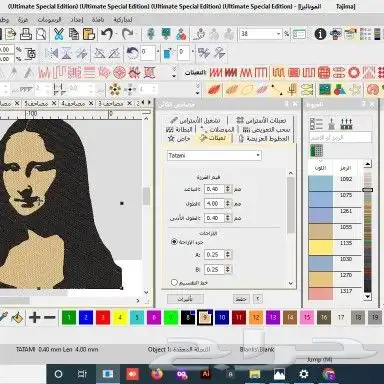Select the red tatami grid stitch icon
The image size is (384, 384).
324,72
